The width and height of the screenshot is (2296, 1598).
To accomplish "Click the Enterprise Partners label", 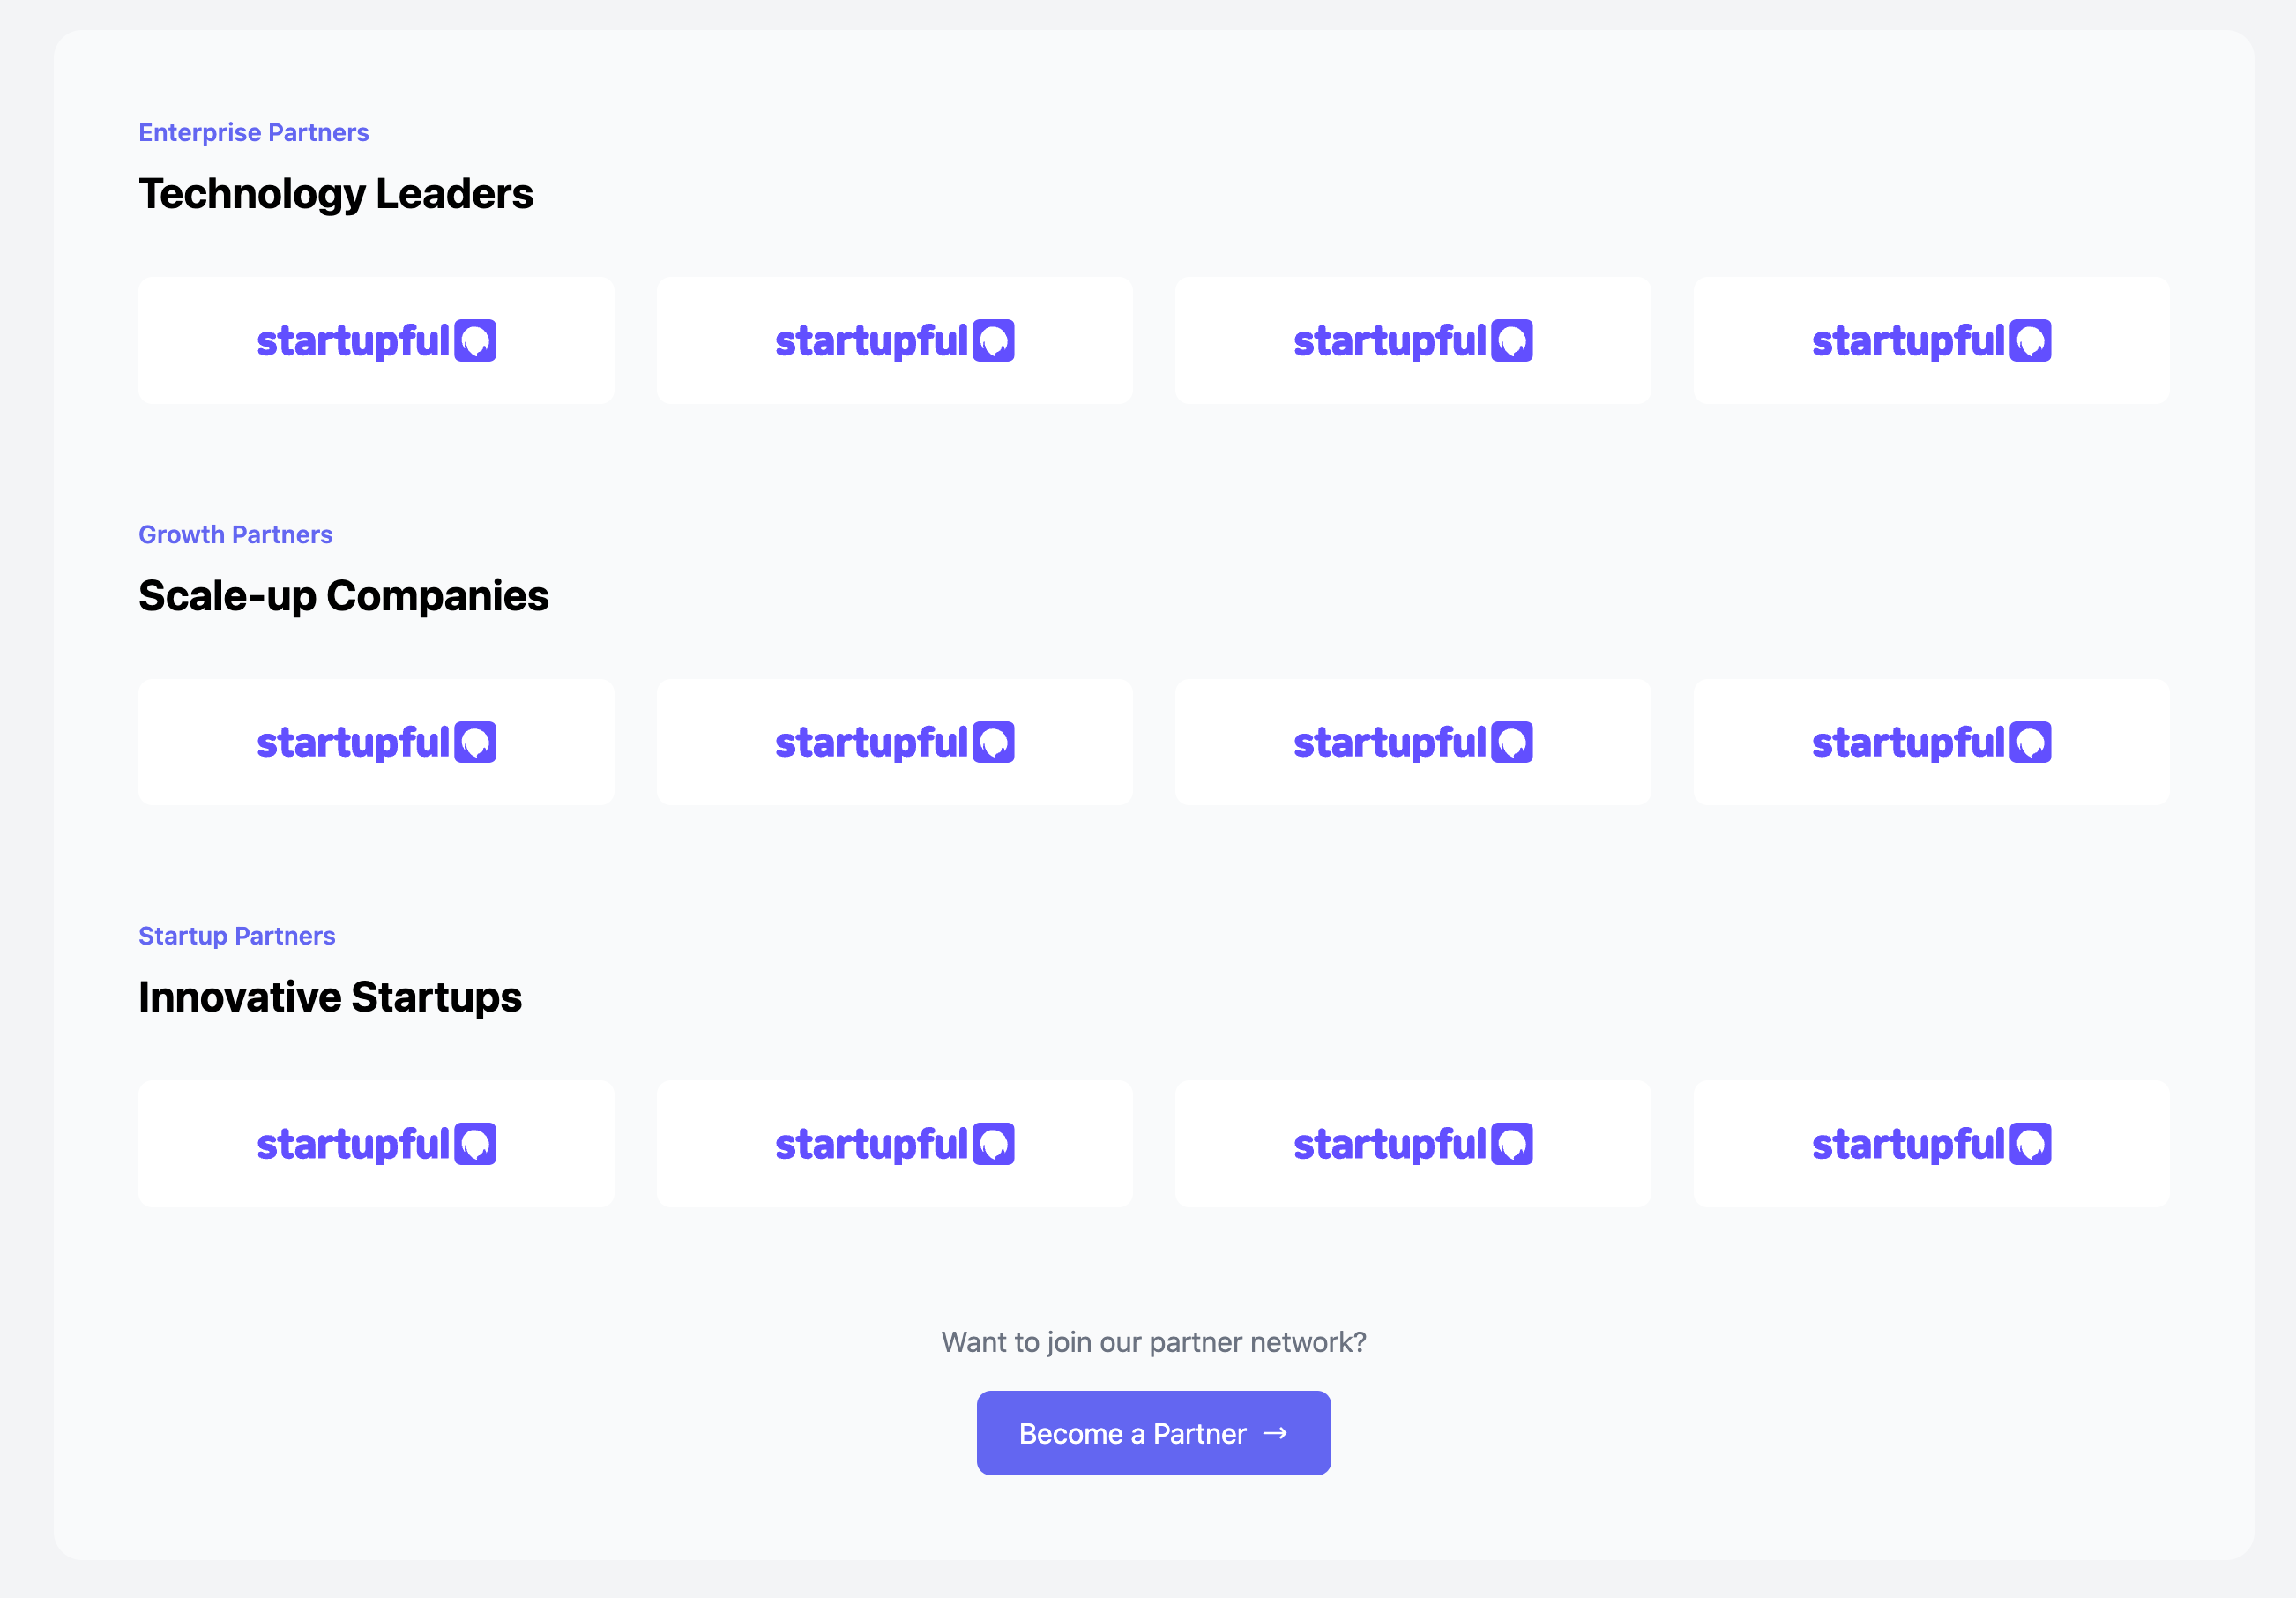I will coord(254,132).
